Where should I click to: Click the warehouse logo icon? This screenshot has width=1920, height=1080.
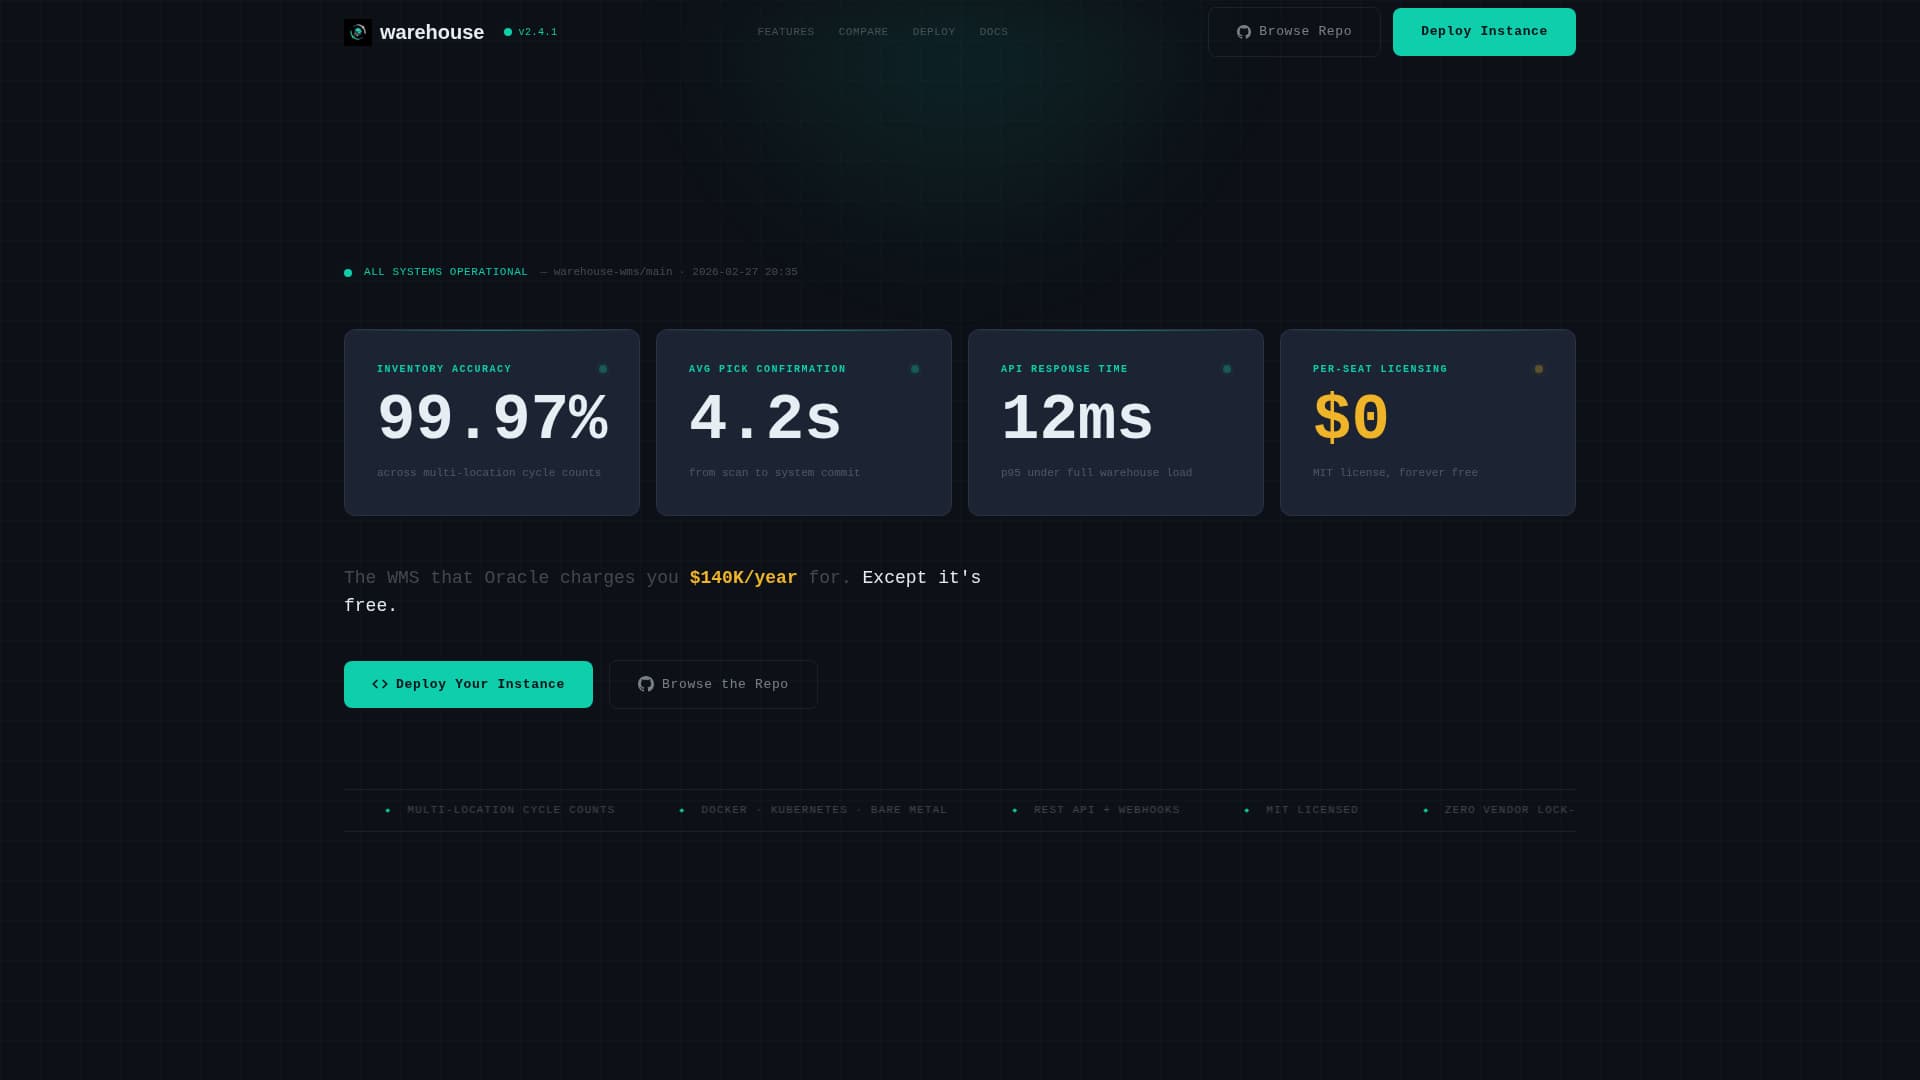coord(358,32)
